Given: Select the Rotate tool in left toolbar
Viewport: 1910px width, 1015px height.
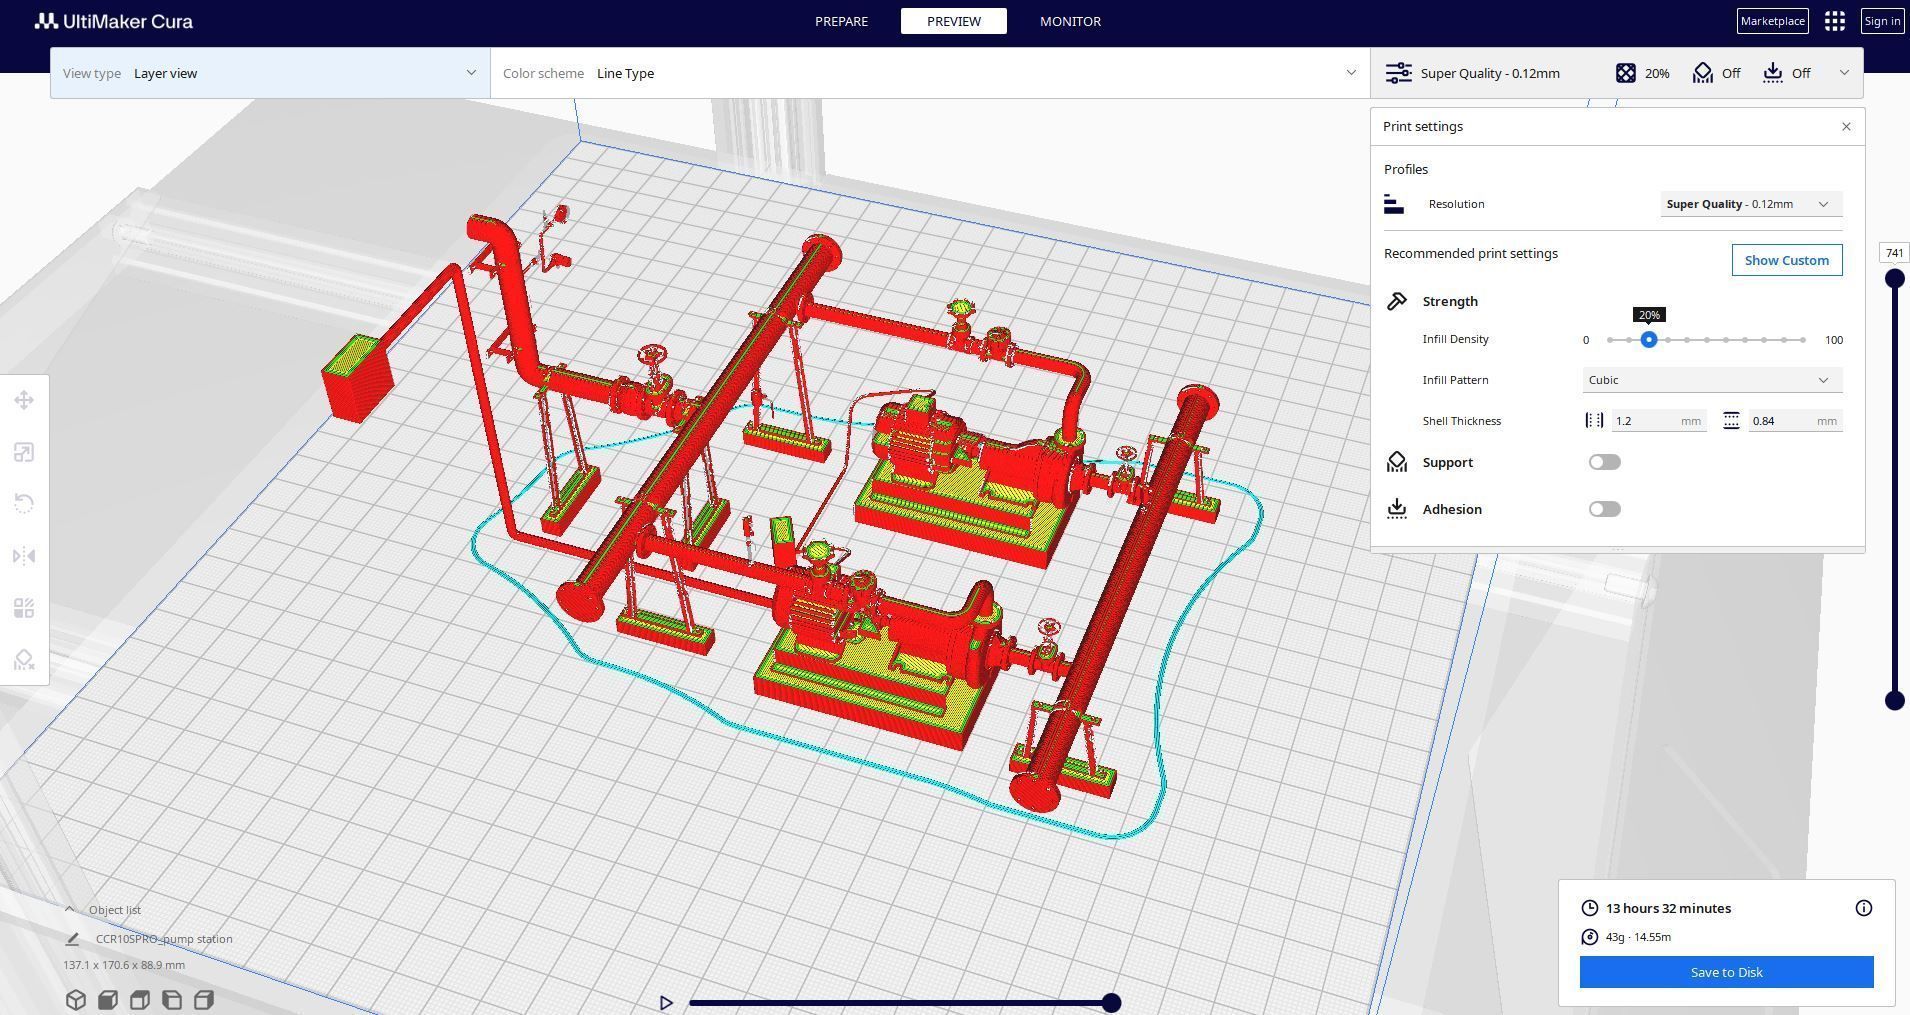Looking at the screenshot, I should 24,504.
